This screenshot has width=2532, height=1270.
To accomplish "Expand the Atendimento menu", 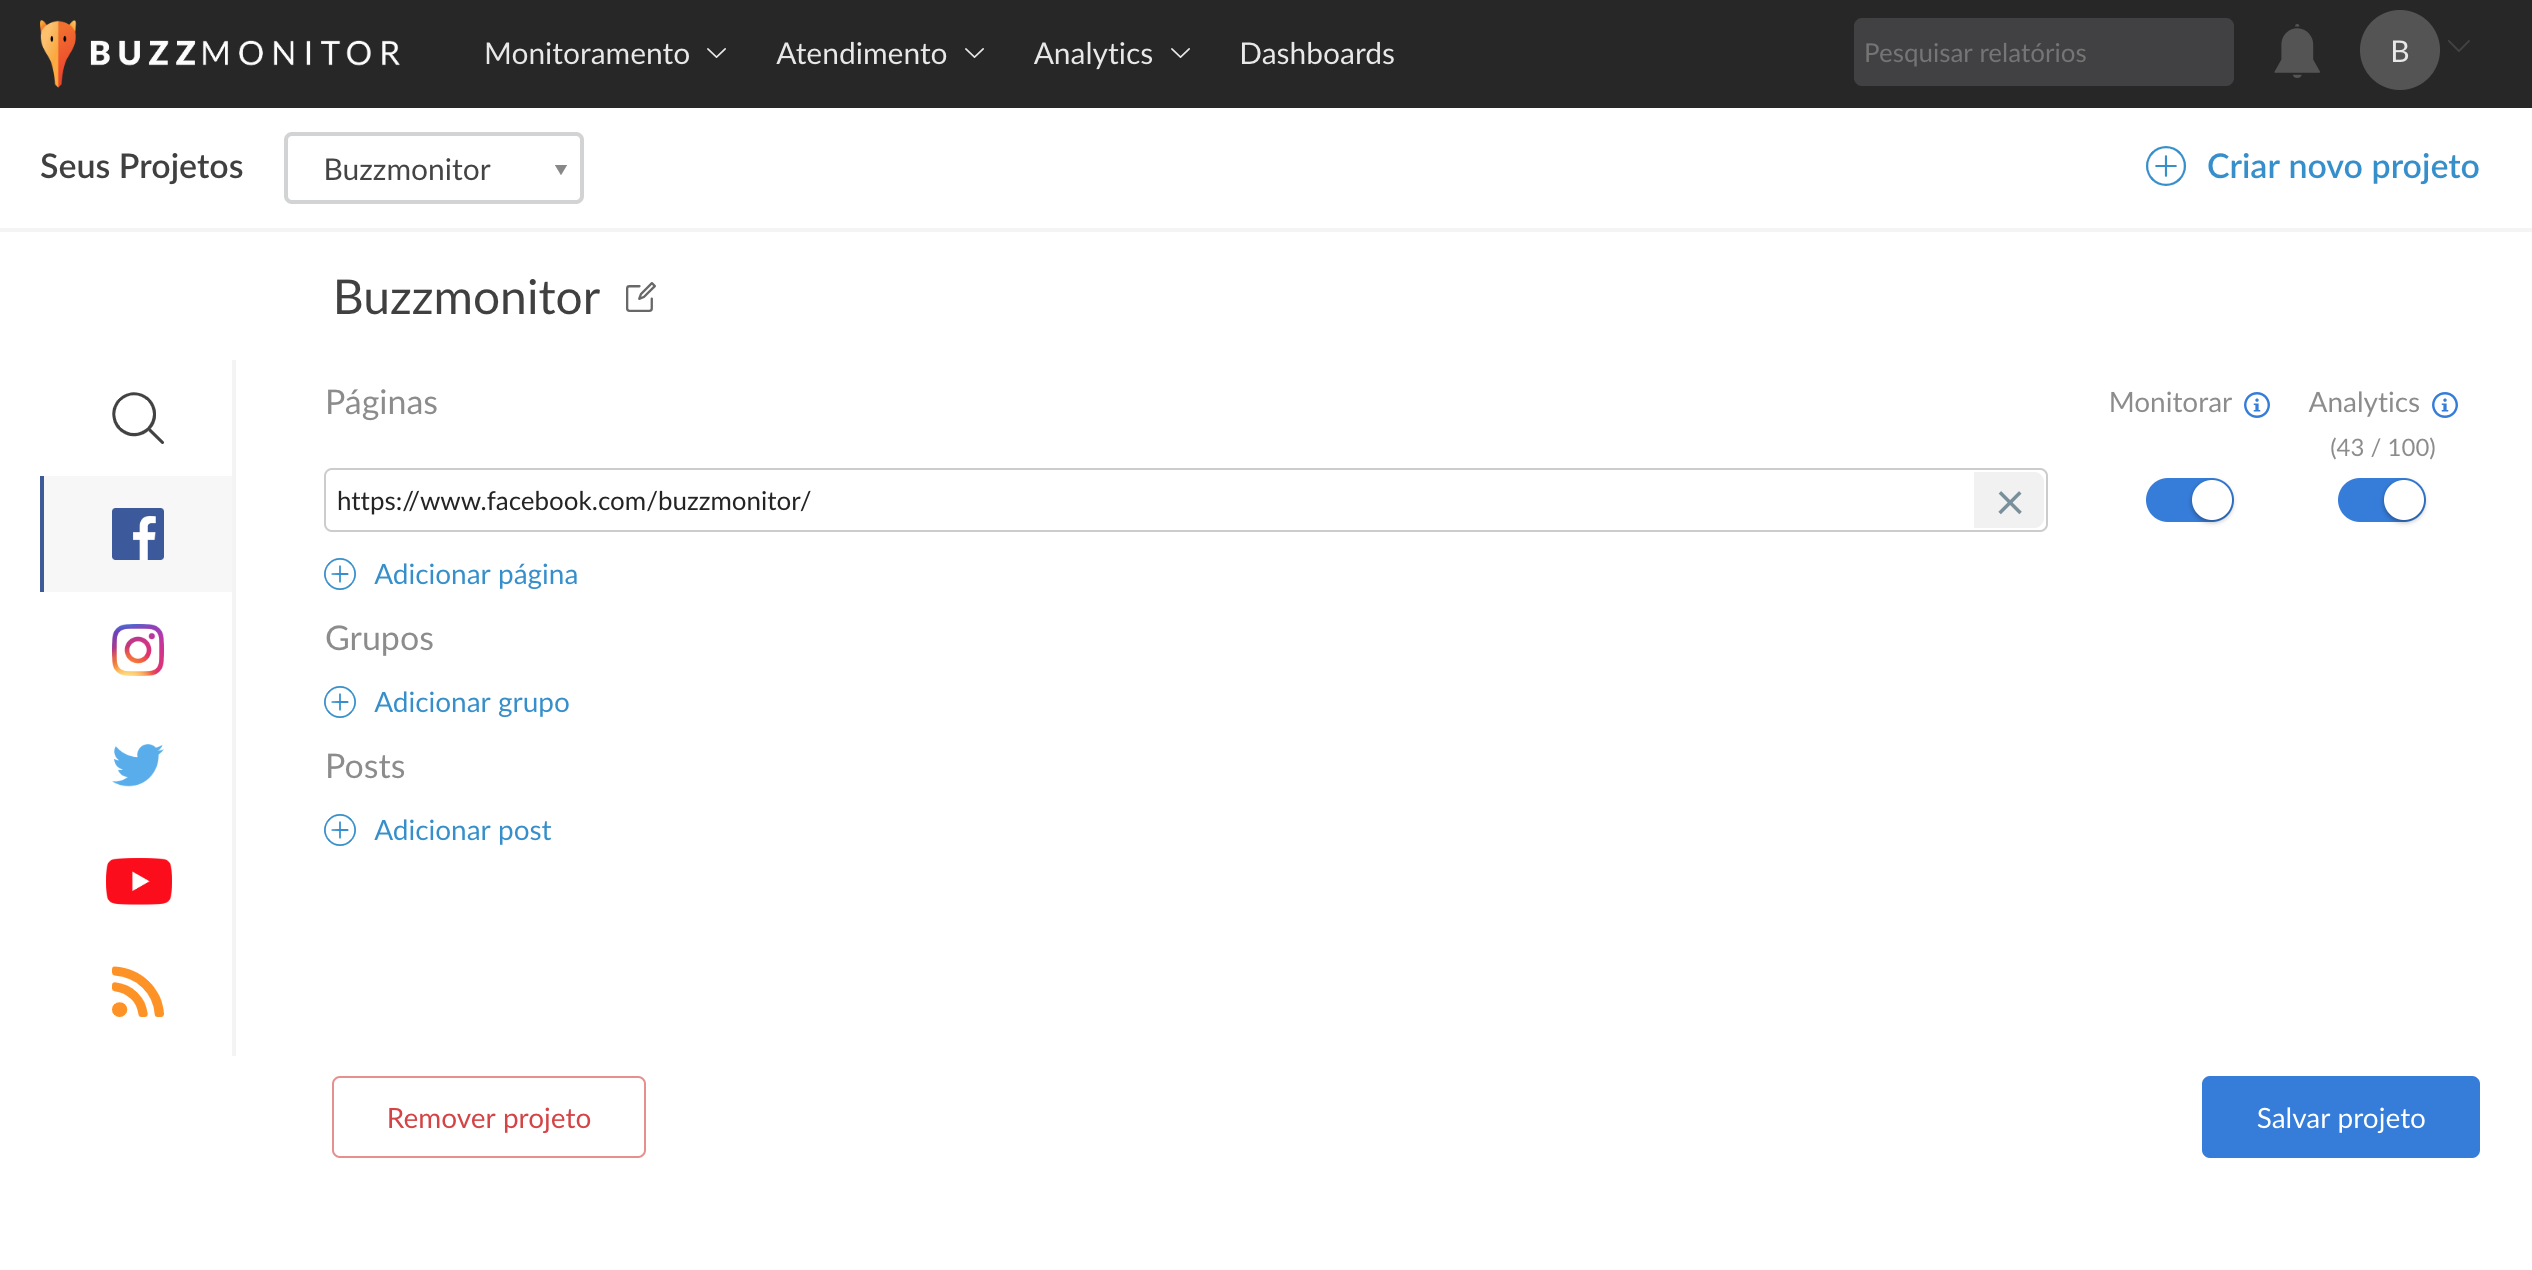I will pyautogui.click(x=880, y=53).
